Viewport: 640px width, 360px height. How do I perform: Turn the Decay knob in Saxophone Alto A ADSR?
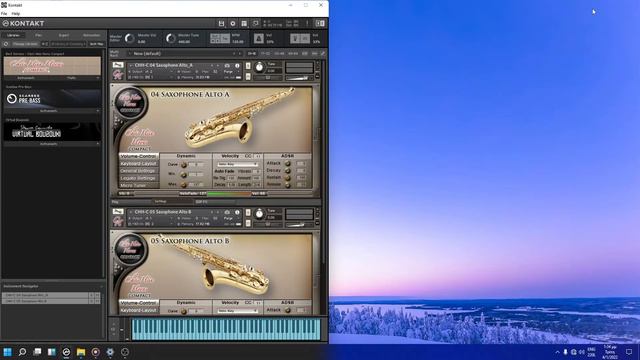pyautogui.click(x=288, y=171)
